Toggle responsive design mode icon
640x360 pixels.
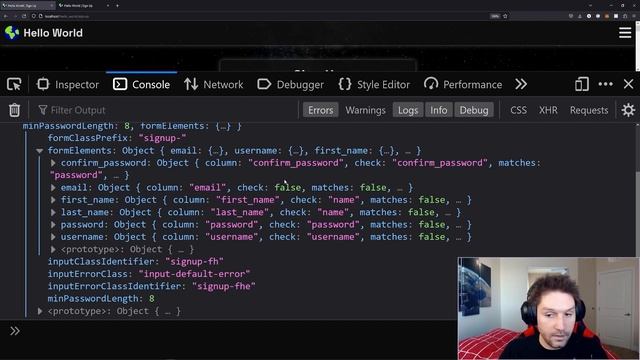582,84
